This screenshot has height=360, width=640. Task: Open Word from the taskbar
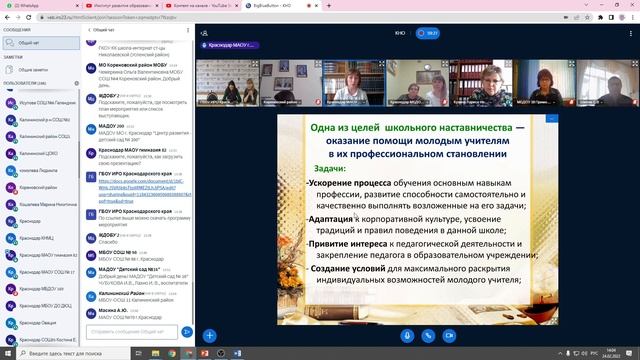click(237, 353)
